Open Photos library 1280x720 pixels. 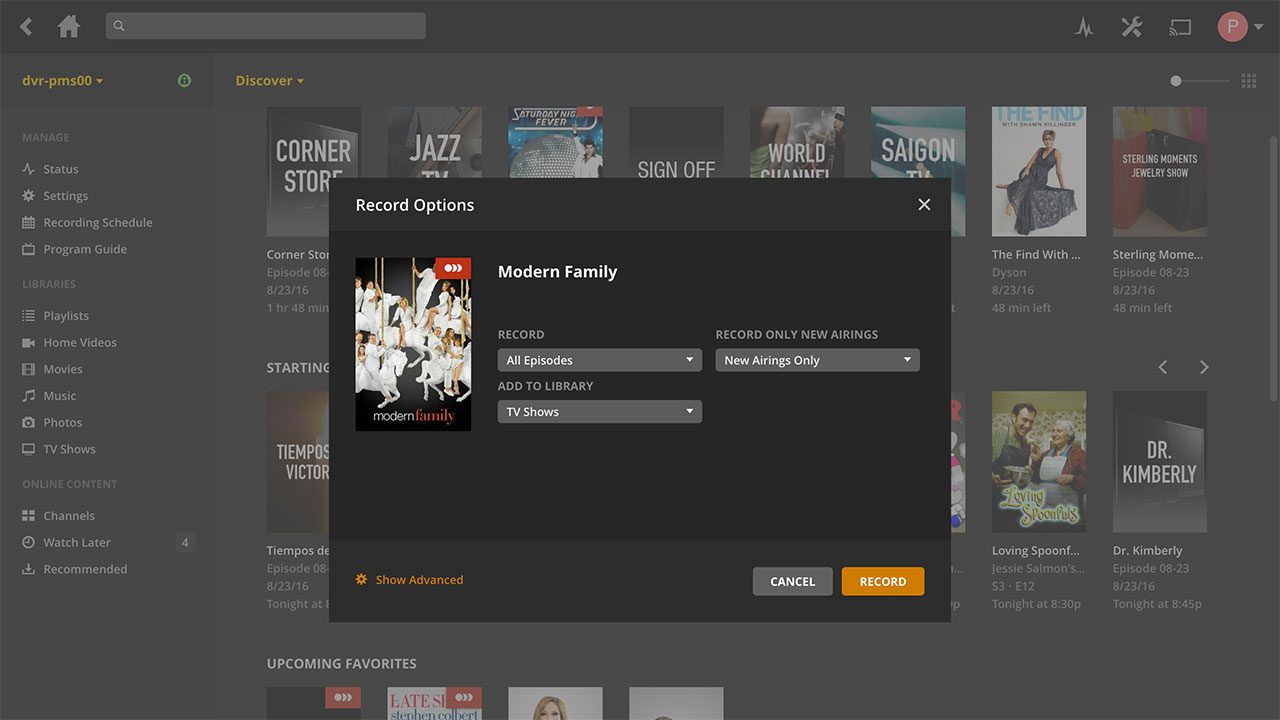pyautogui.click(x=62, y=422)
